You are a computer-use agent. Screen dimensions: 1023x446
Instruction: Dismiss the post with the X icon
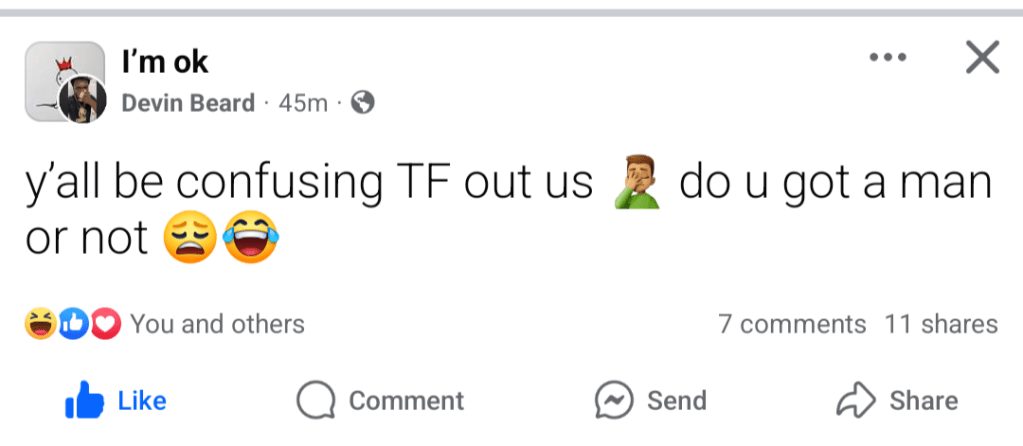(982, 58)
